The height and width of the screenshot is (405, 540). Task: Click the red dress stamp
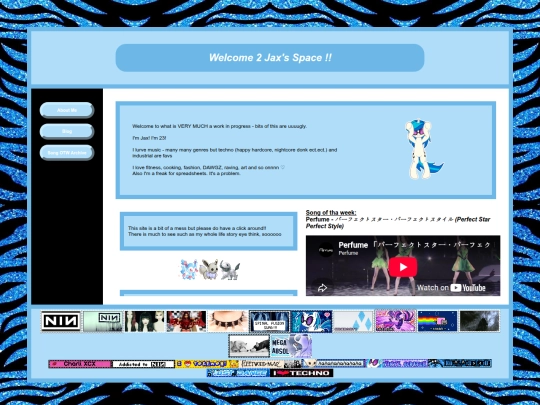[x=186, y=321]
